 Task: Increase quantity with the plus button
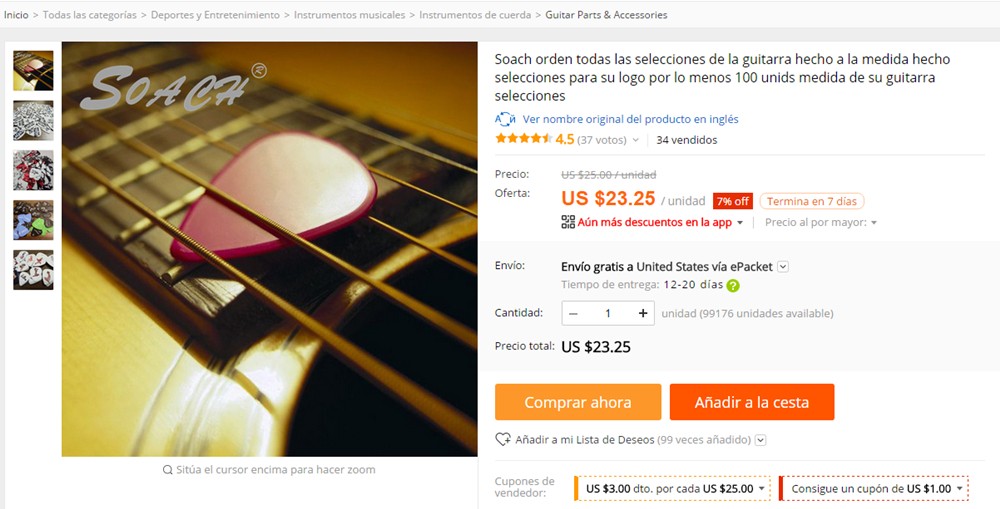(x=643, y=314)
